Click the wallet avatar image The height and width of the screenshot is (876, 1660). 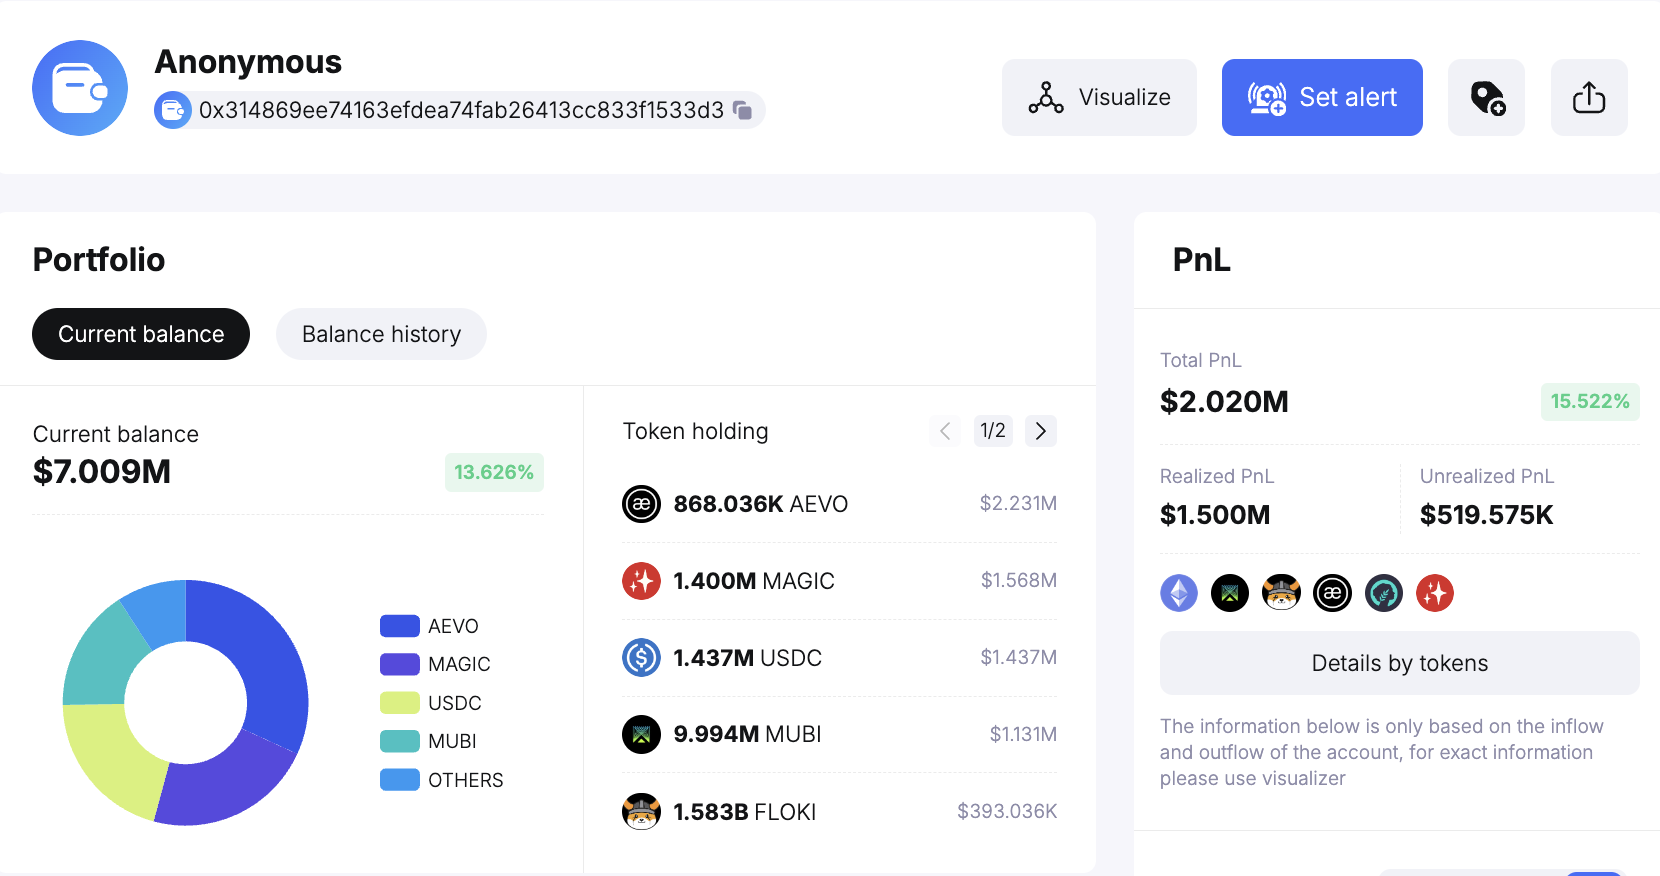80,88
